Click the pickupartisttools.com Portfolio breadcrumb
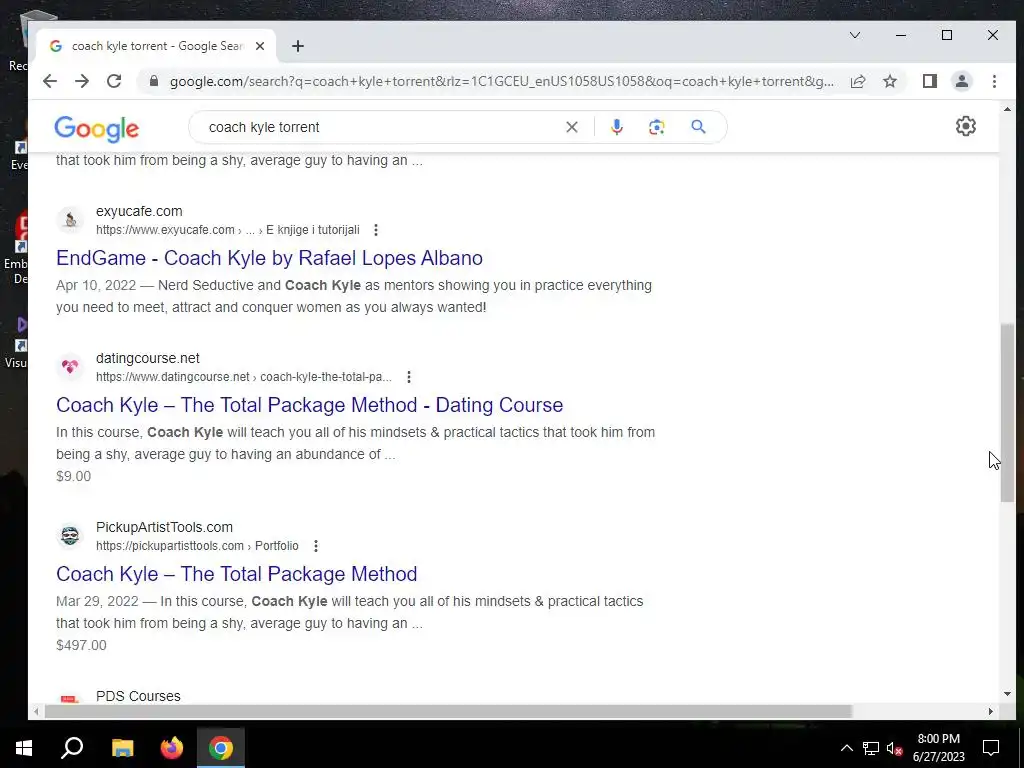The height and width of the screenshot is (768, 1024). pos(197,546)
